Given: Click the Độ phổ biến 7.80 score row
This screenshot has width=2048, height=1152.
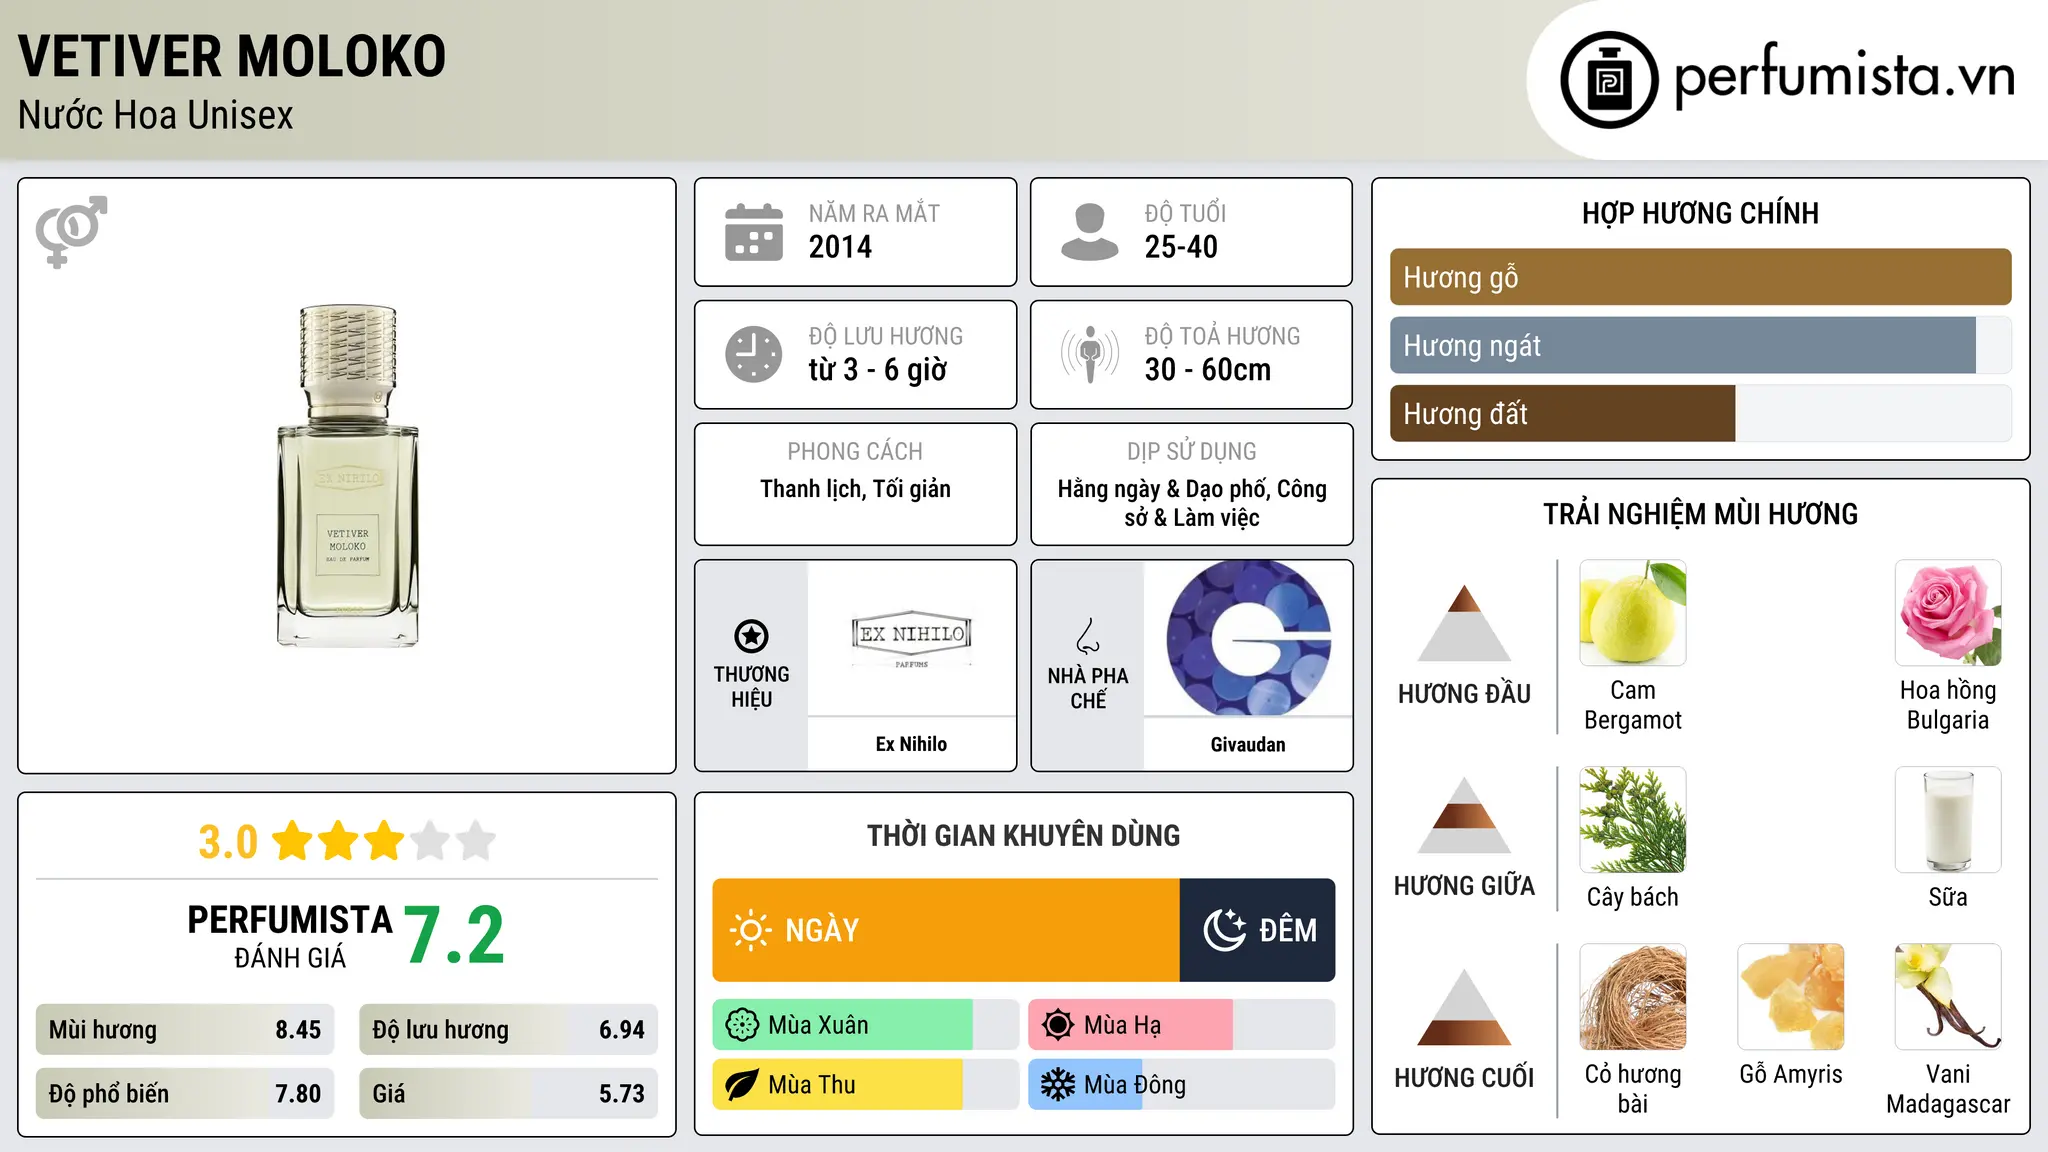Looking at the screenshot, I should [185, 1093].
